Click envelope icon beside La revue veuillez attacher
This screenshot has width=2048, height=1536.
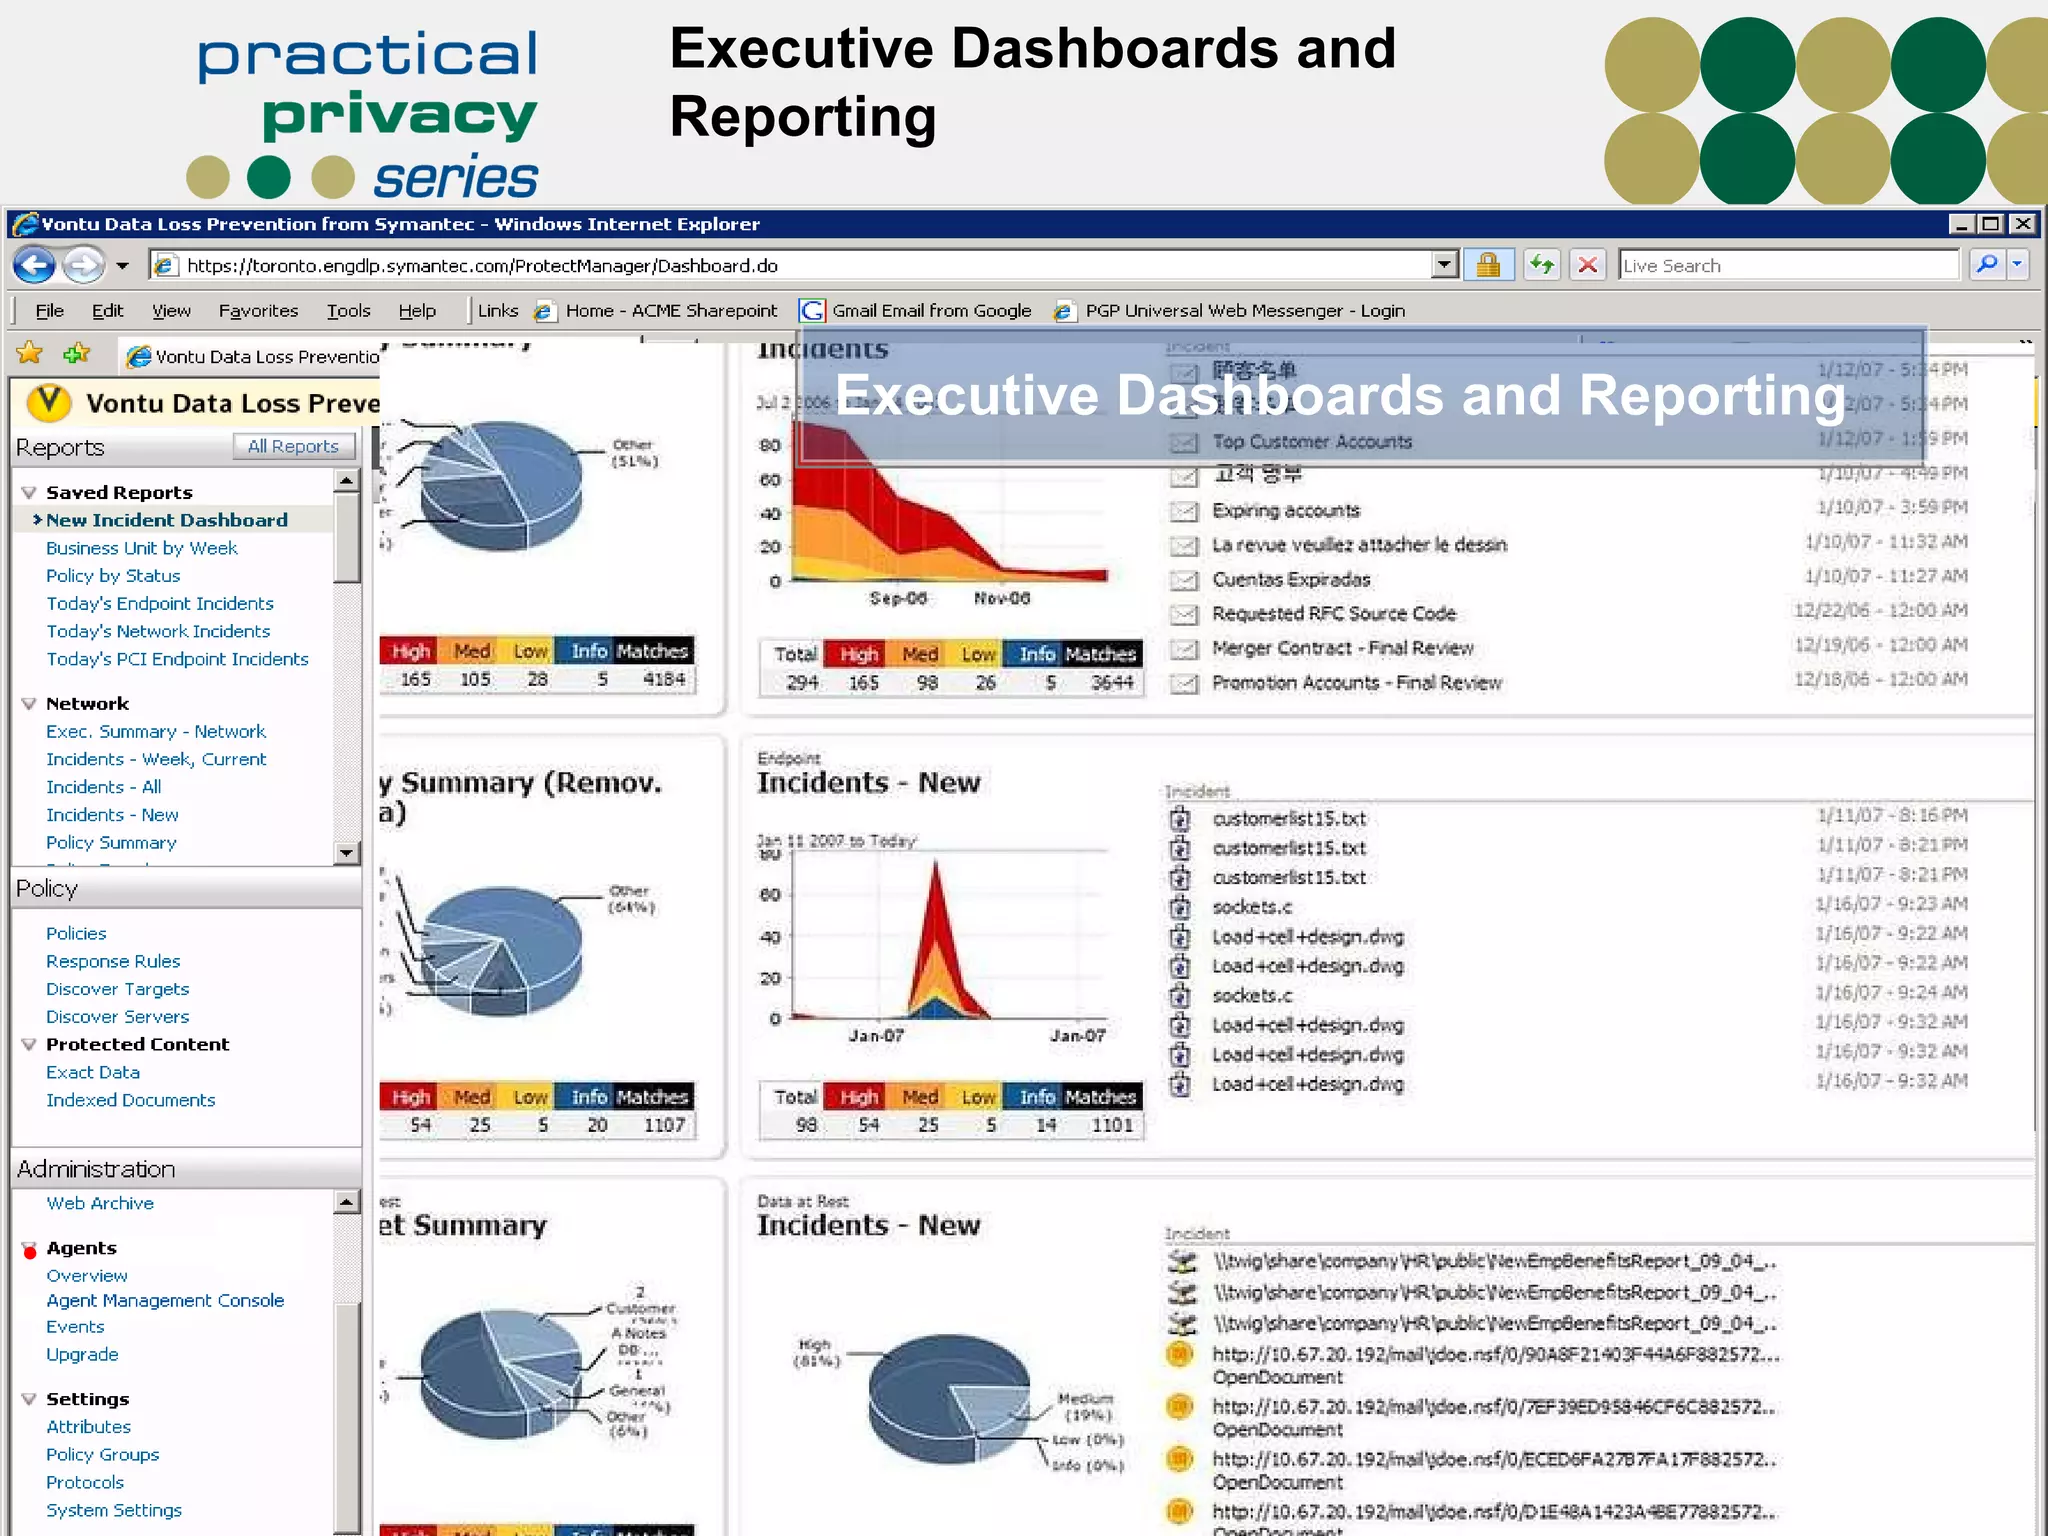[1184, 545]
